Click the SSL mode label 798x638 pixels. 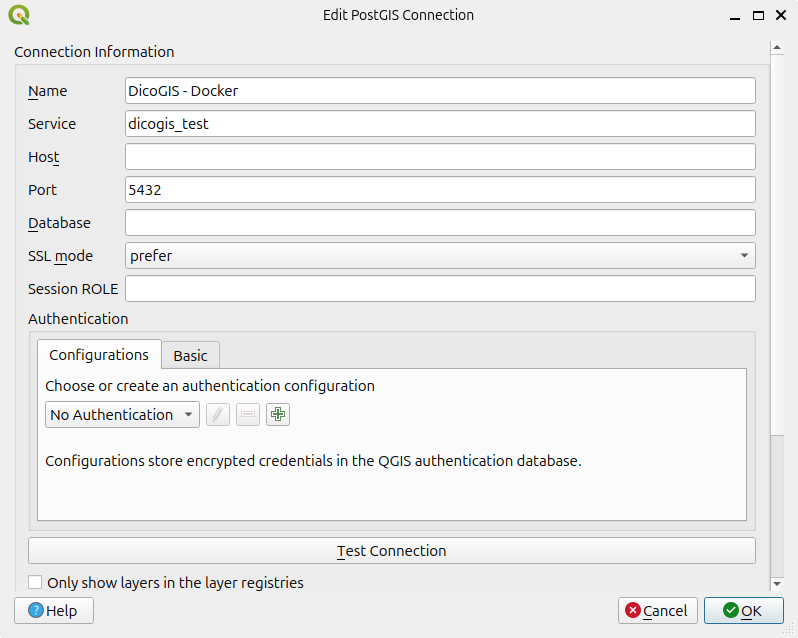tap(61, 256)
